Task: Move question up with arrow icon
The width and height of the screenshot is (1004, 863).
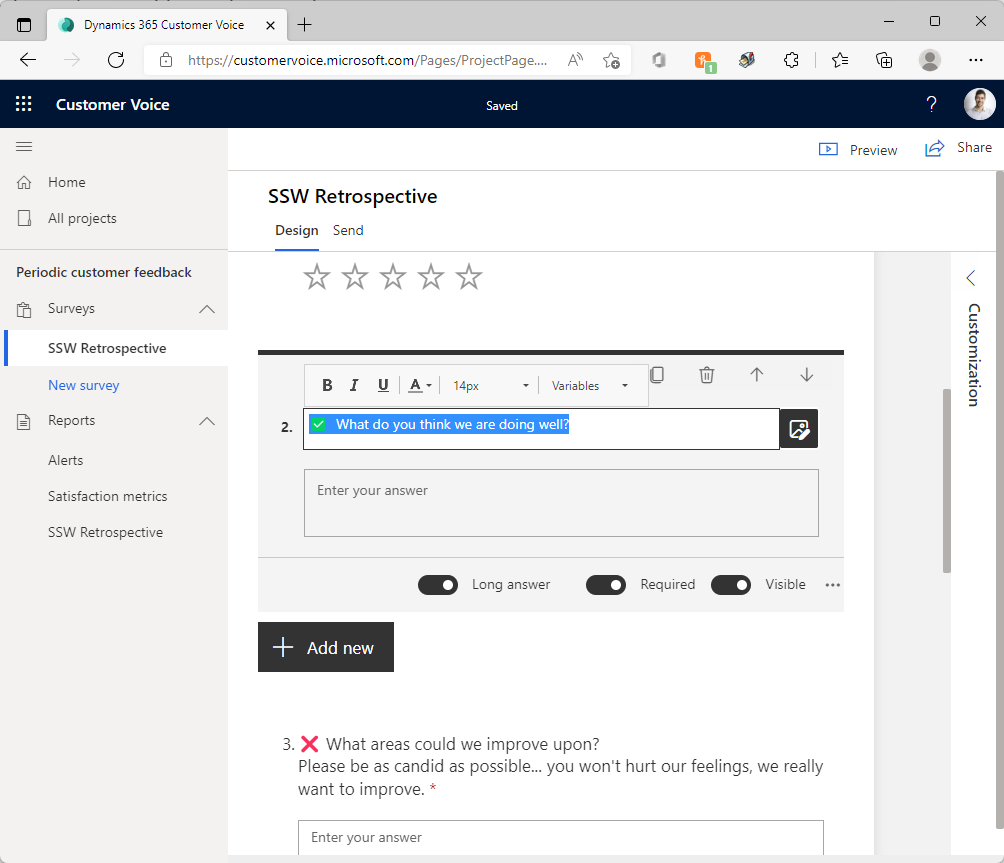Action: pos(757,375)
